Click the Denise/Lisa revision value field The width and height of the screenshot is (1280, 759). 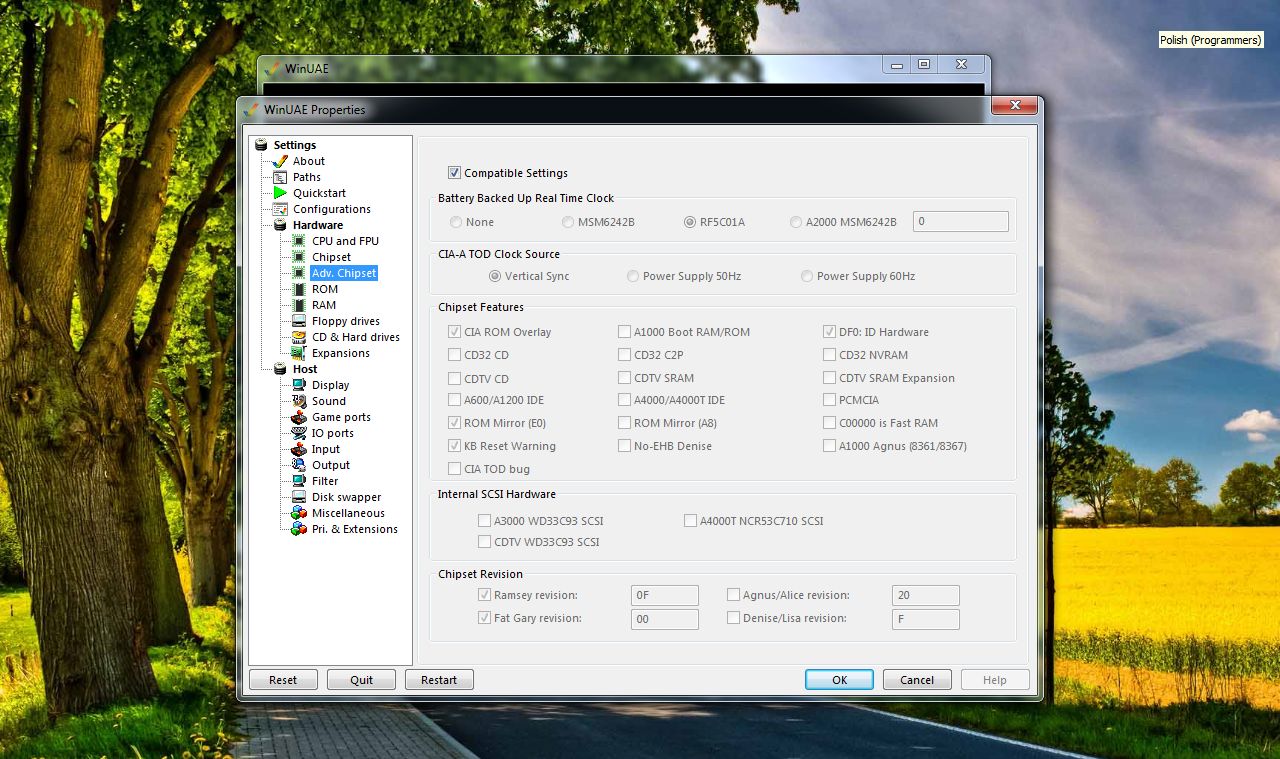click(926, 619)
